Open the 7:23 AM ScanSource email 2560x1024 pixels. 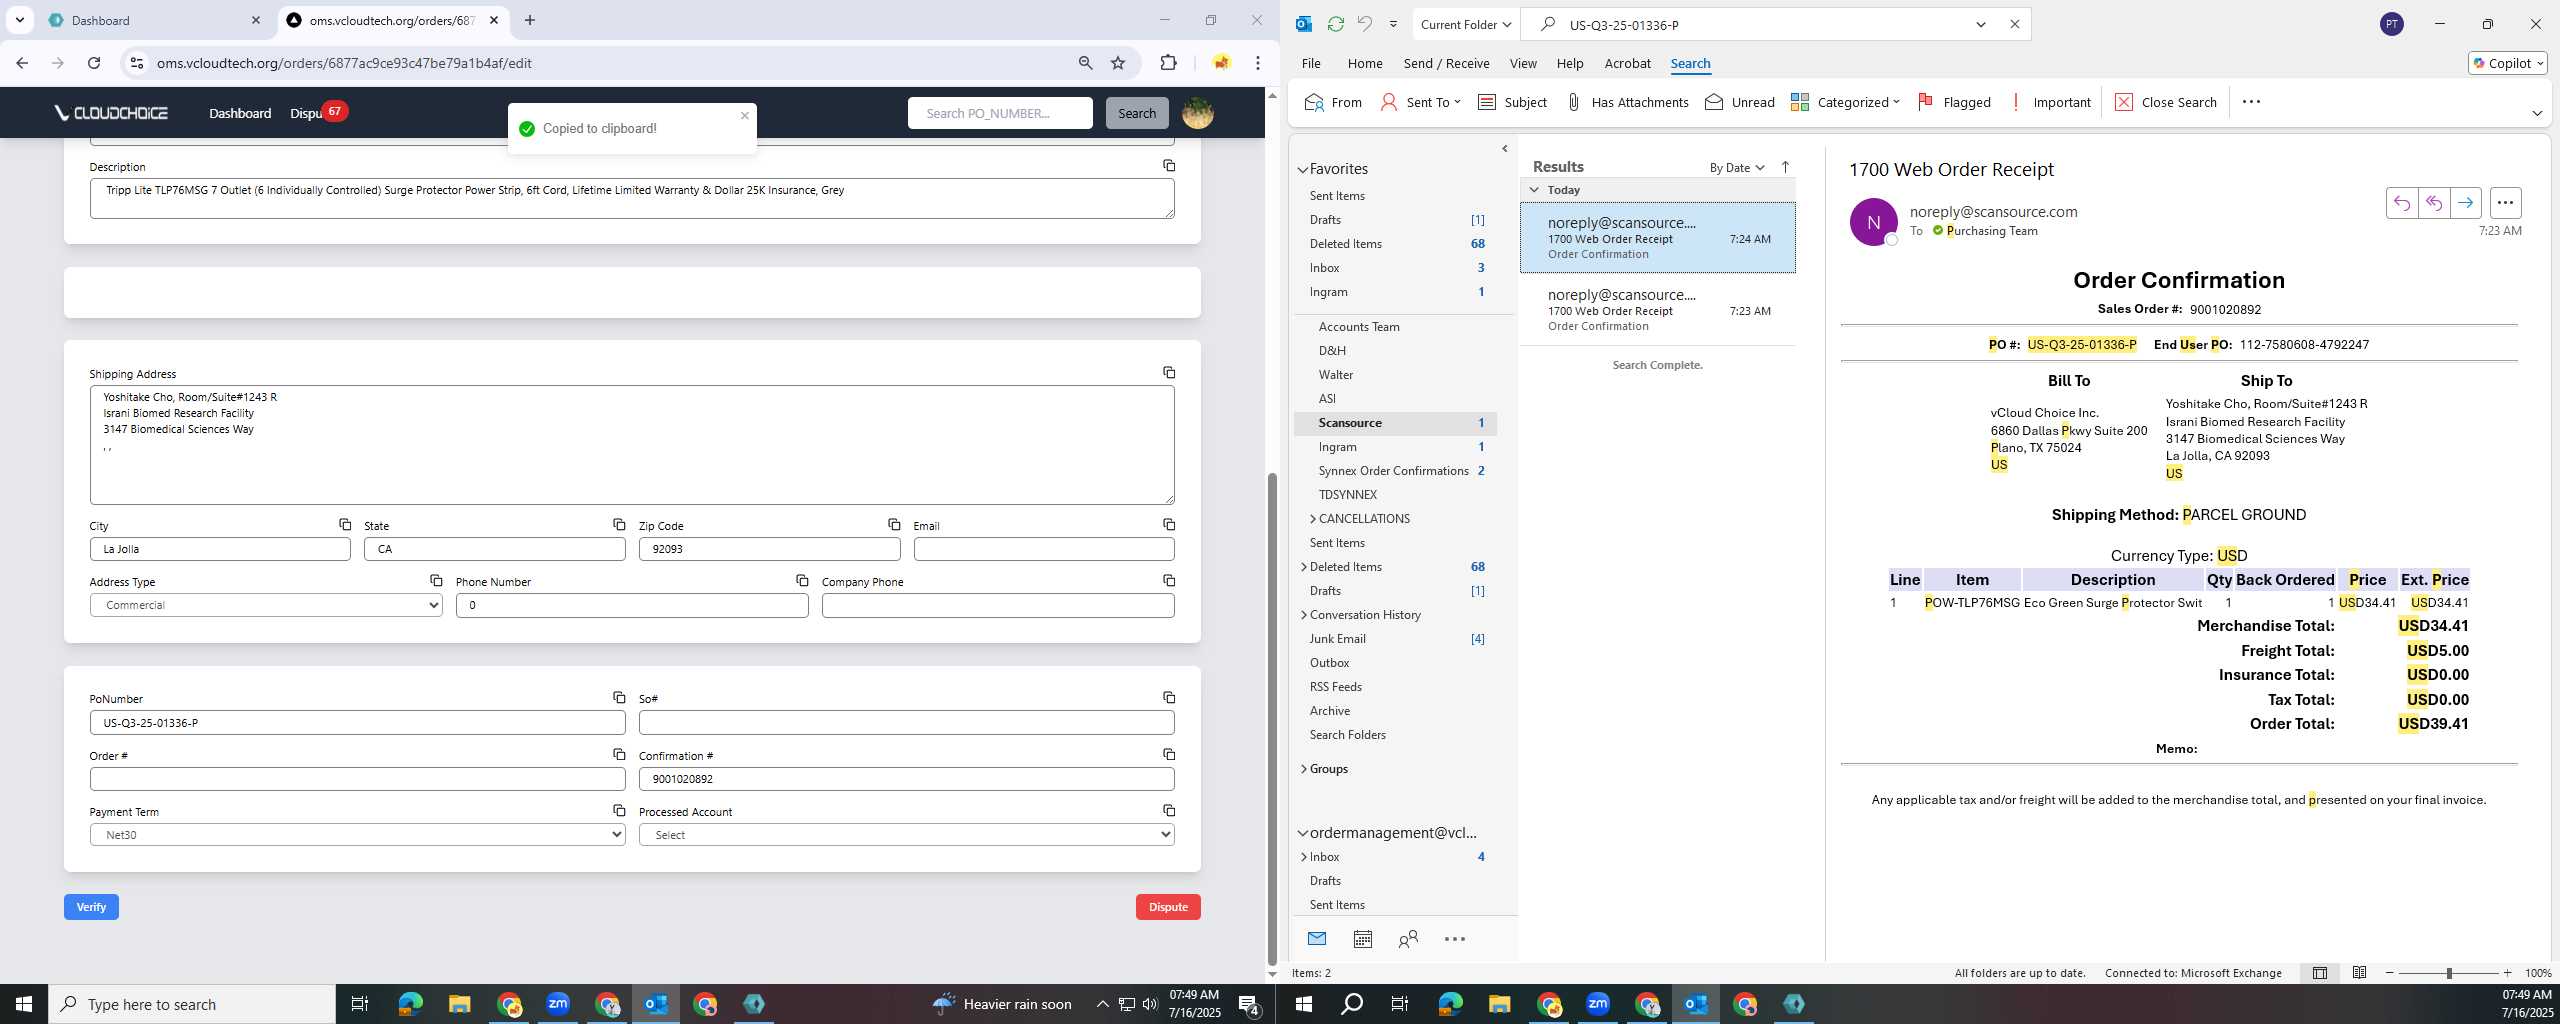pyautogui.click(x=1657, y=310)
